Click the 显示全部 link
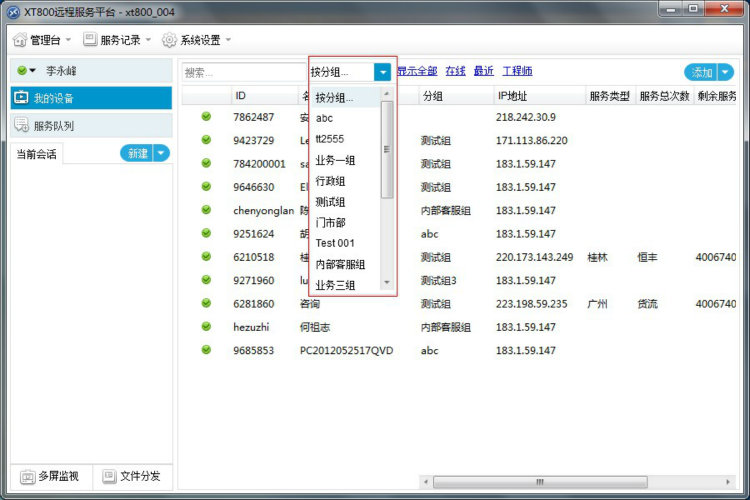750x500 pixels. coord(417,72)
